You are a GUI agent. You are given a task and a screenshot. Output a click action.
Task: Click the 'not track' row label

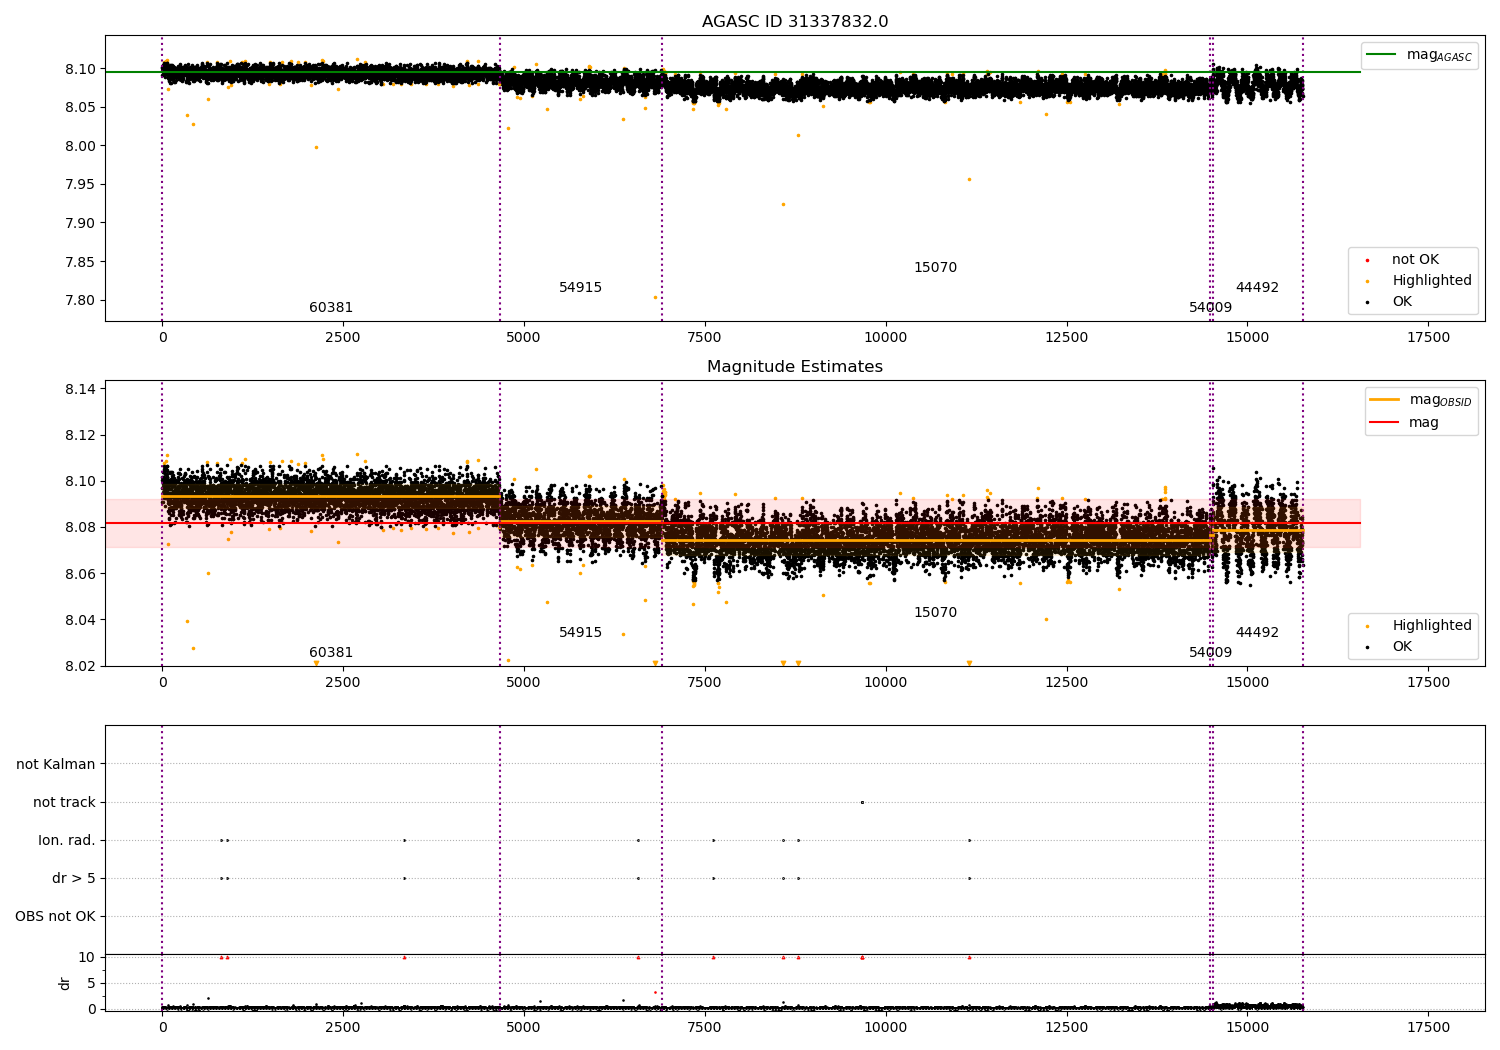click(x=64, y=802)
